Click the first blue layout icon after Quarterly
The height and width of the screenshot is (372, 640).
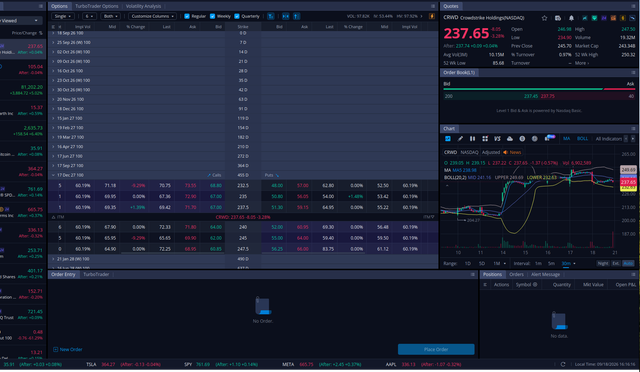(x=271, y=16)
